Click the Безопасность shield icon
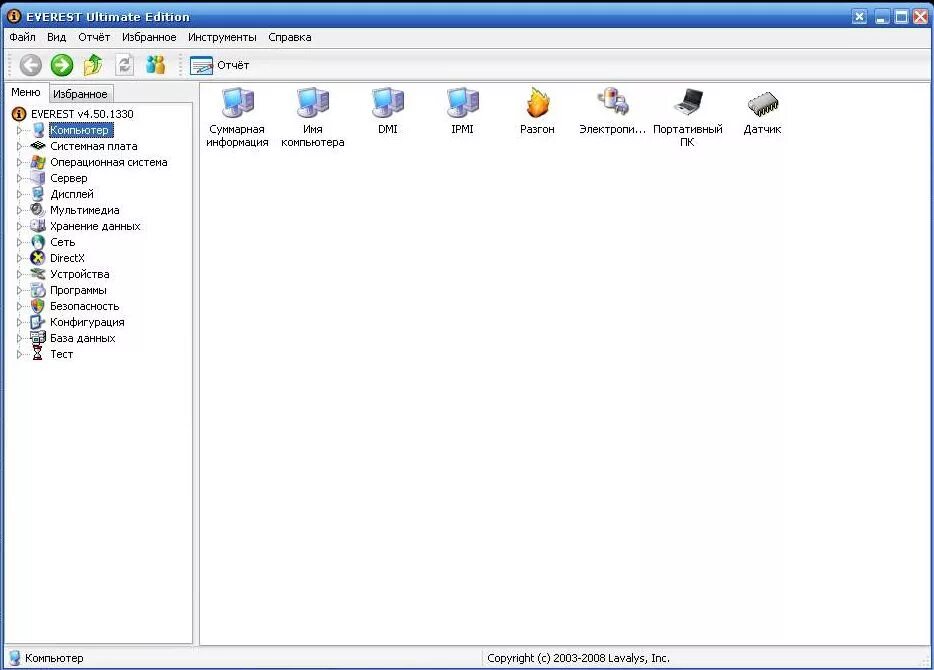 [38, 306]
